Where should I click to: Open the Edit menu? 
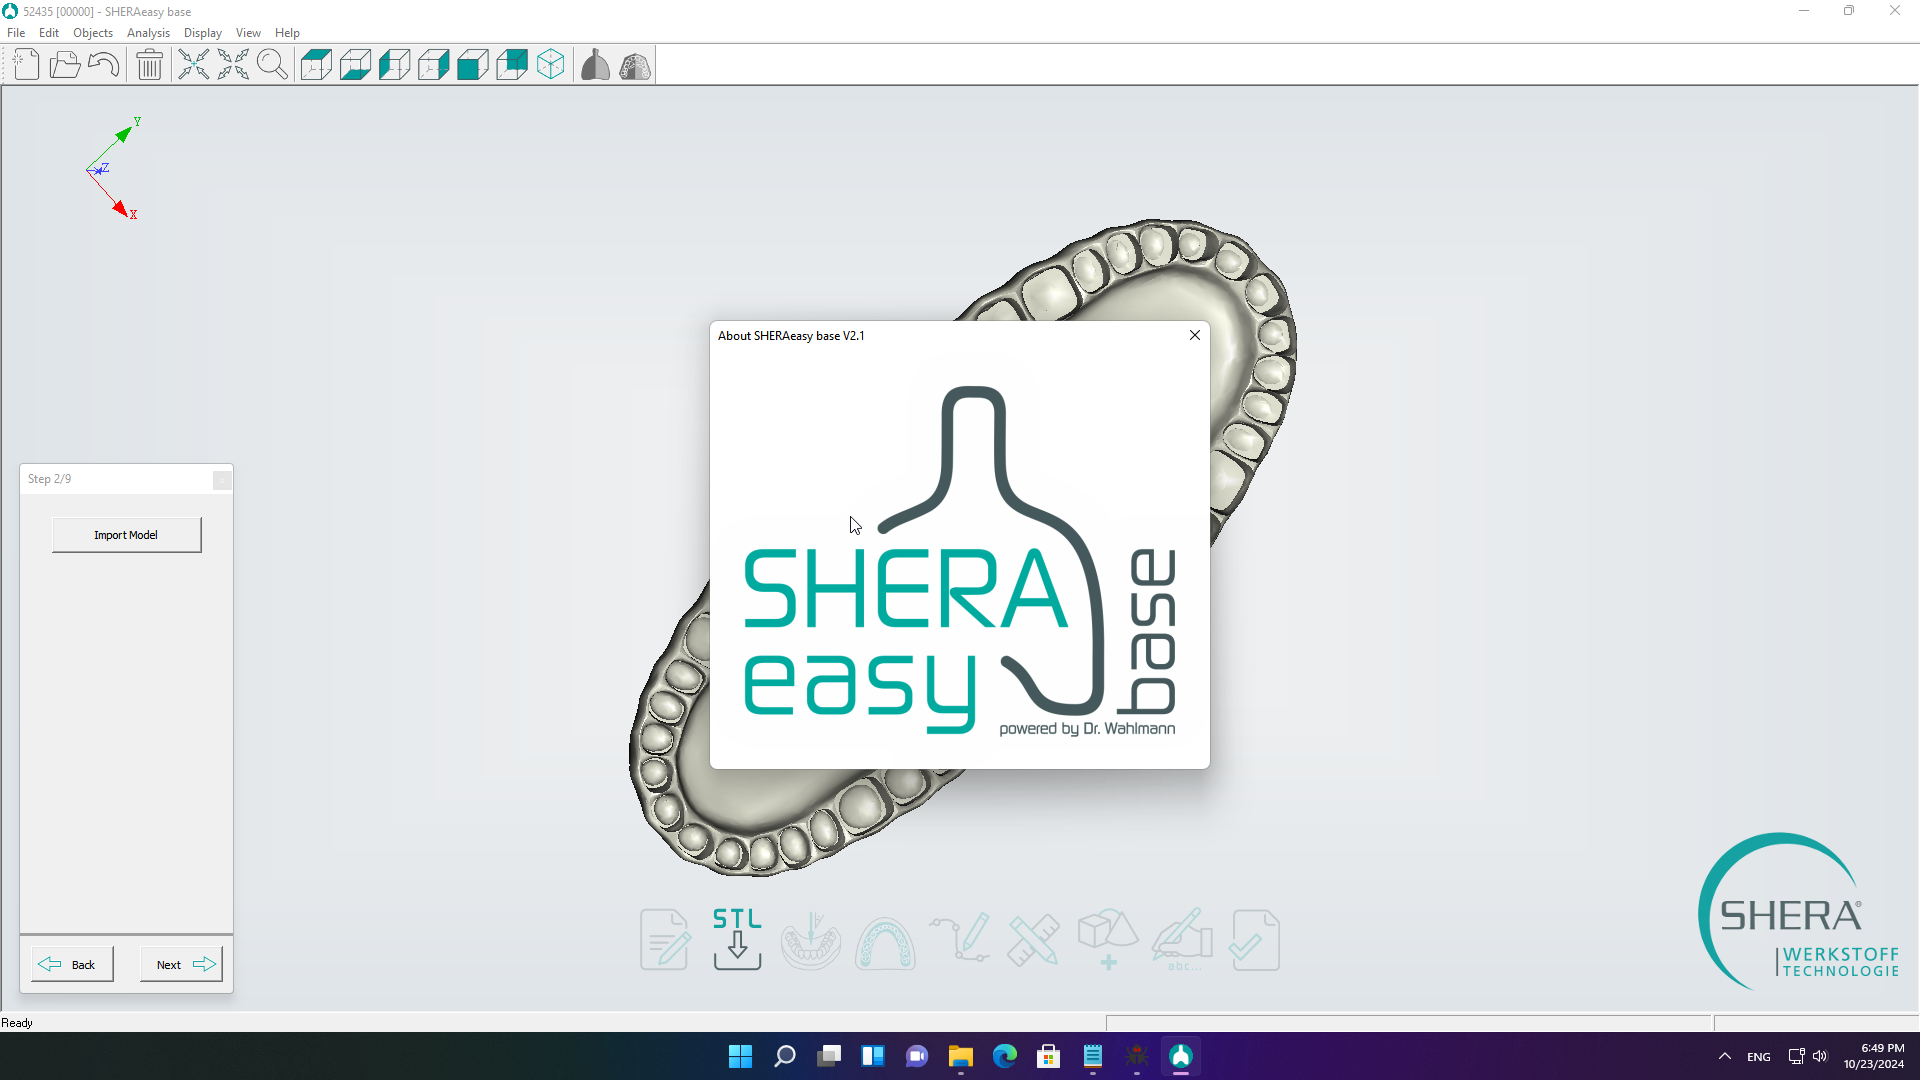tap(49, 33)
